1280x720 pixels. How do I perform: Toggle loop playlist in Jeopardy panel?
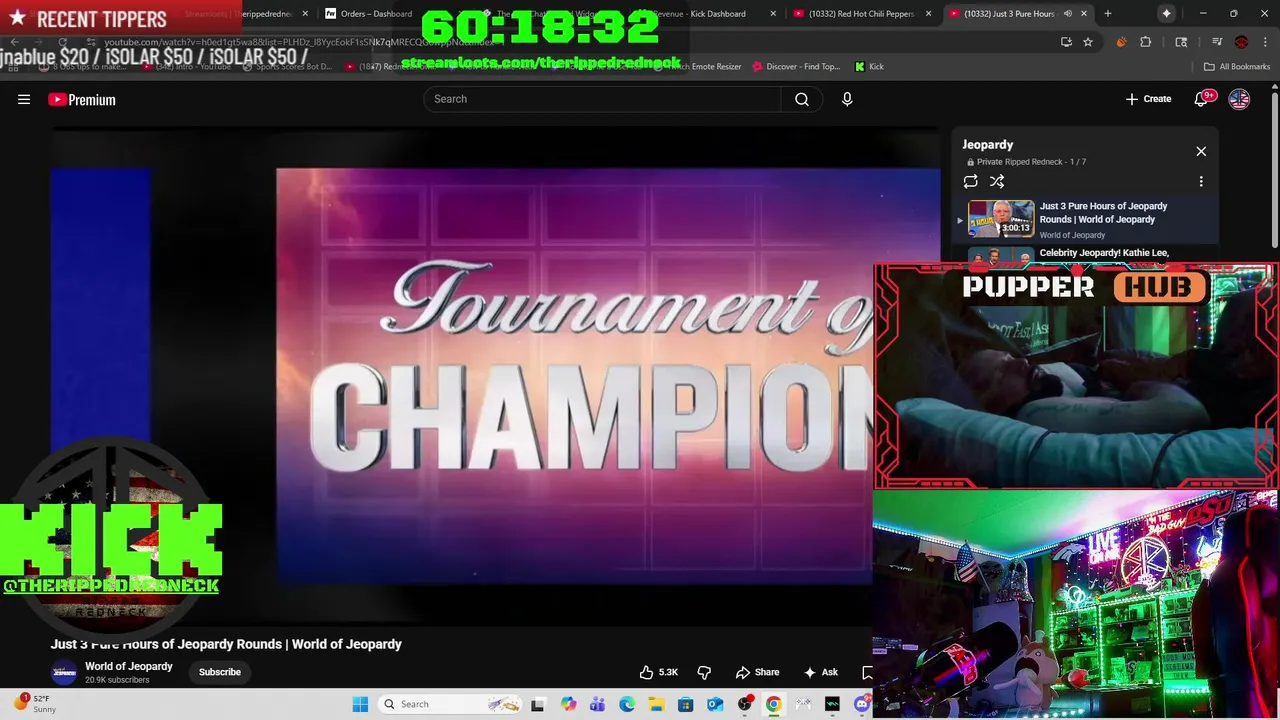(970, 181)
